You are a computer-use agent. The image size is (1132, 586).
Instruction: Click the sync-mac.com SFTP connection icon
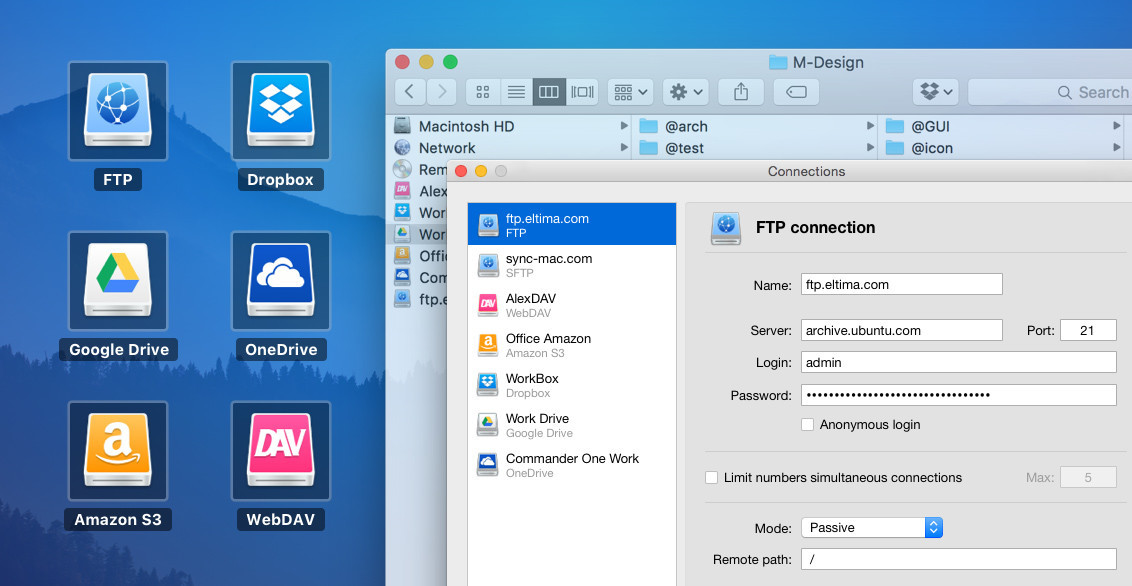point(488,265)
